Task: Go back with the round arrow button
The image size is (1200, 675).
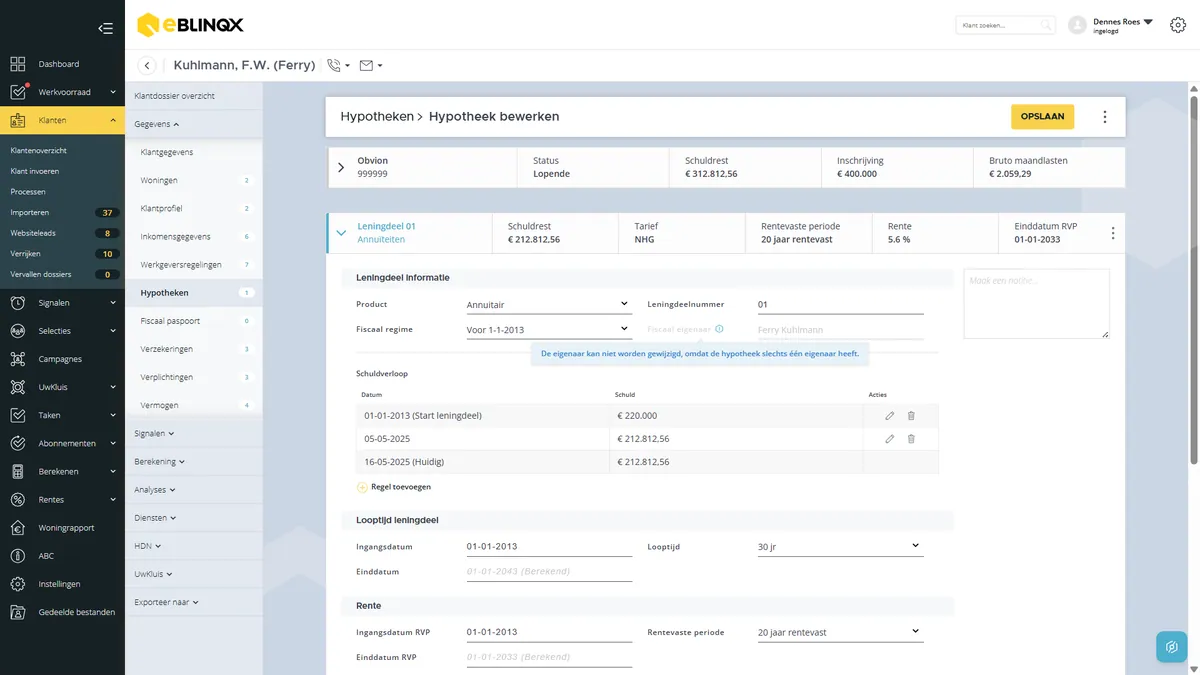Action: [147, 66]
